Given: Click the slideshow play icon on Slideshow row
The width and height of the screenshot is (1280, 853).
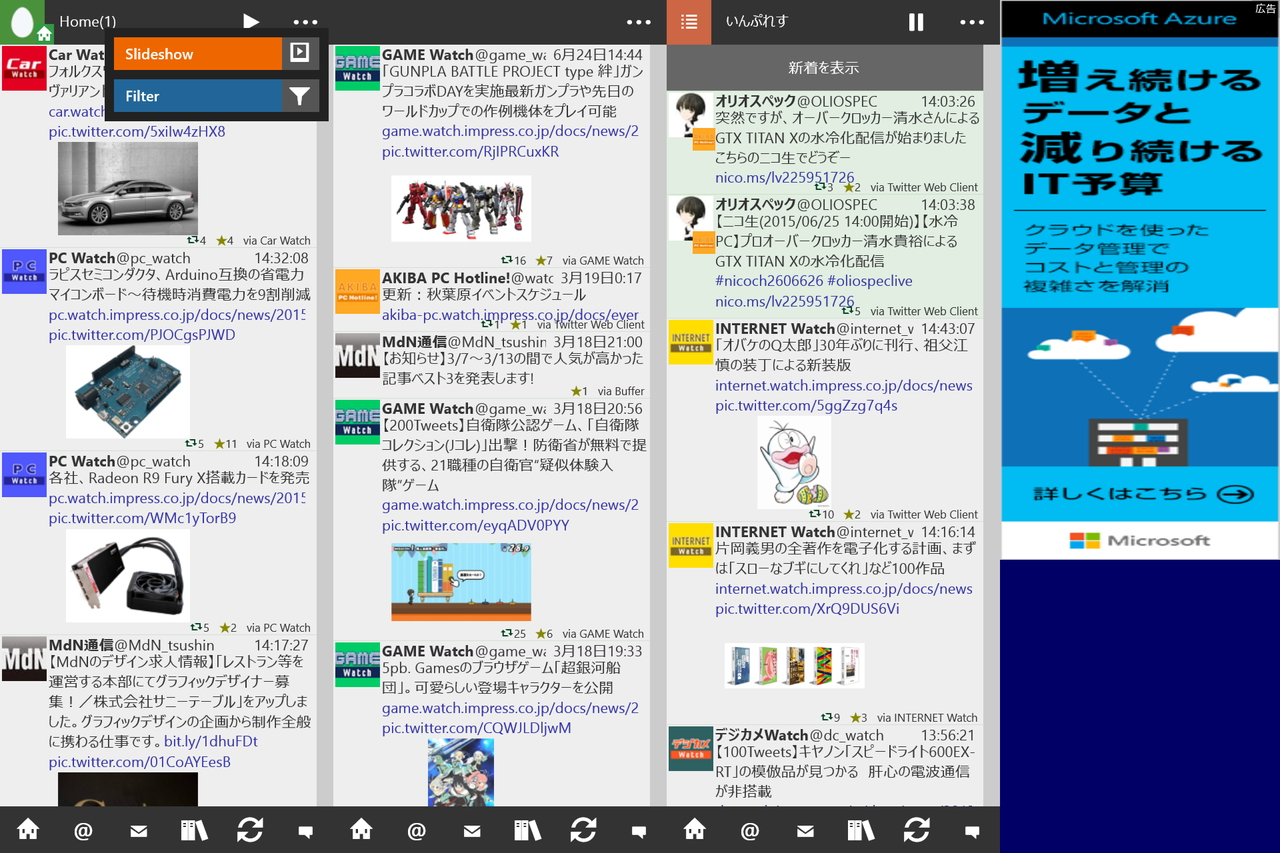Looking at the screenshot, I should tap(300, 54).
